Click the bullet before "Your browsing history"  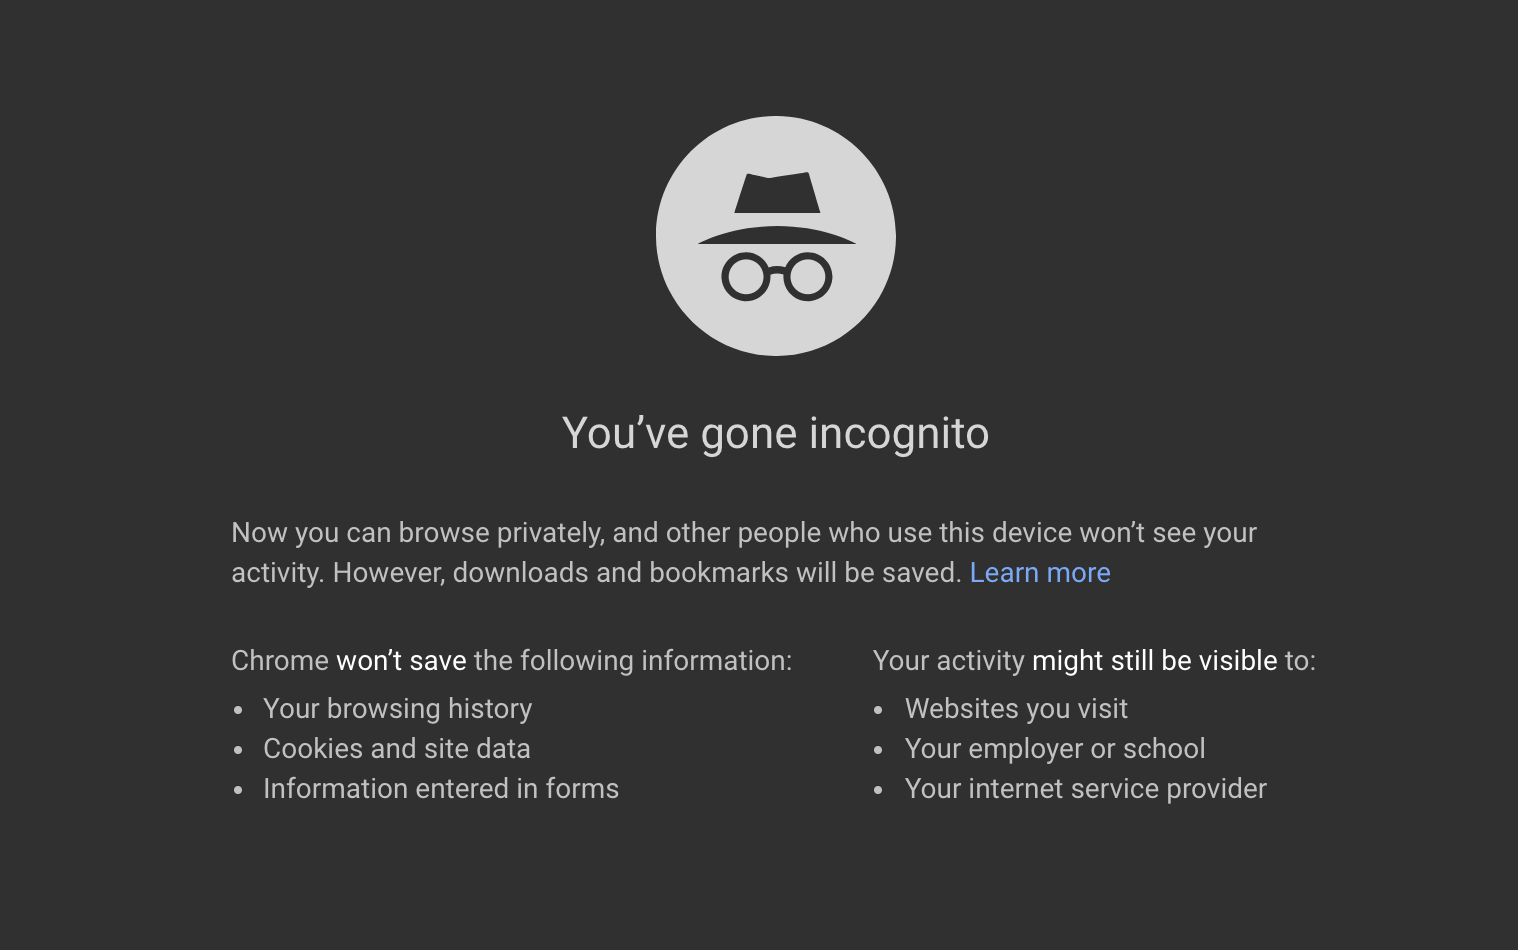point(238,710)
